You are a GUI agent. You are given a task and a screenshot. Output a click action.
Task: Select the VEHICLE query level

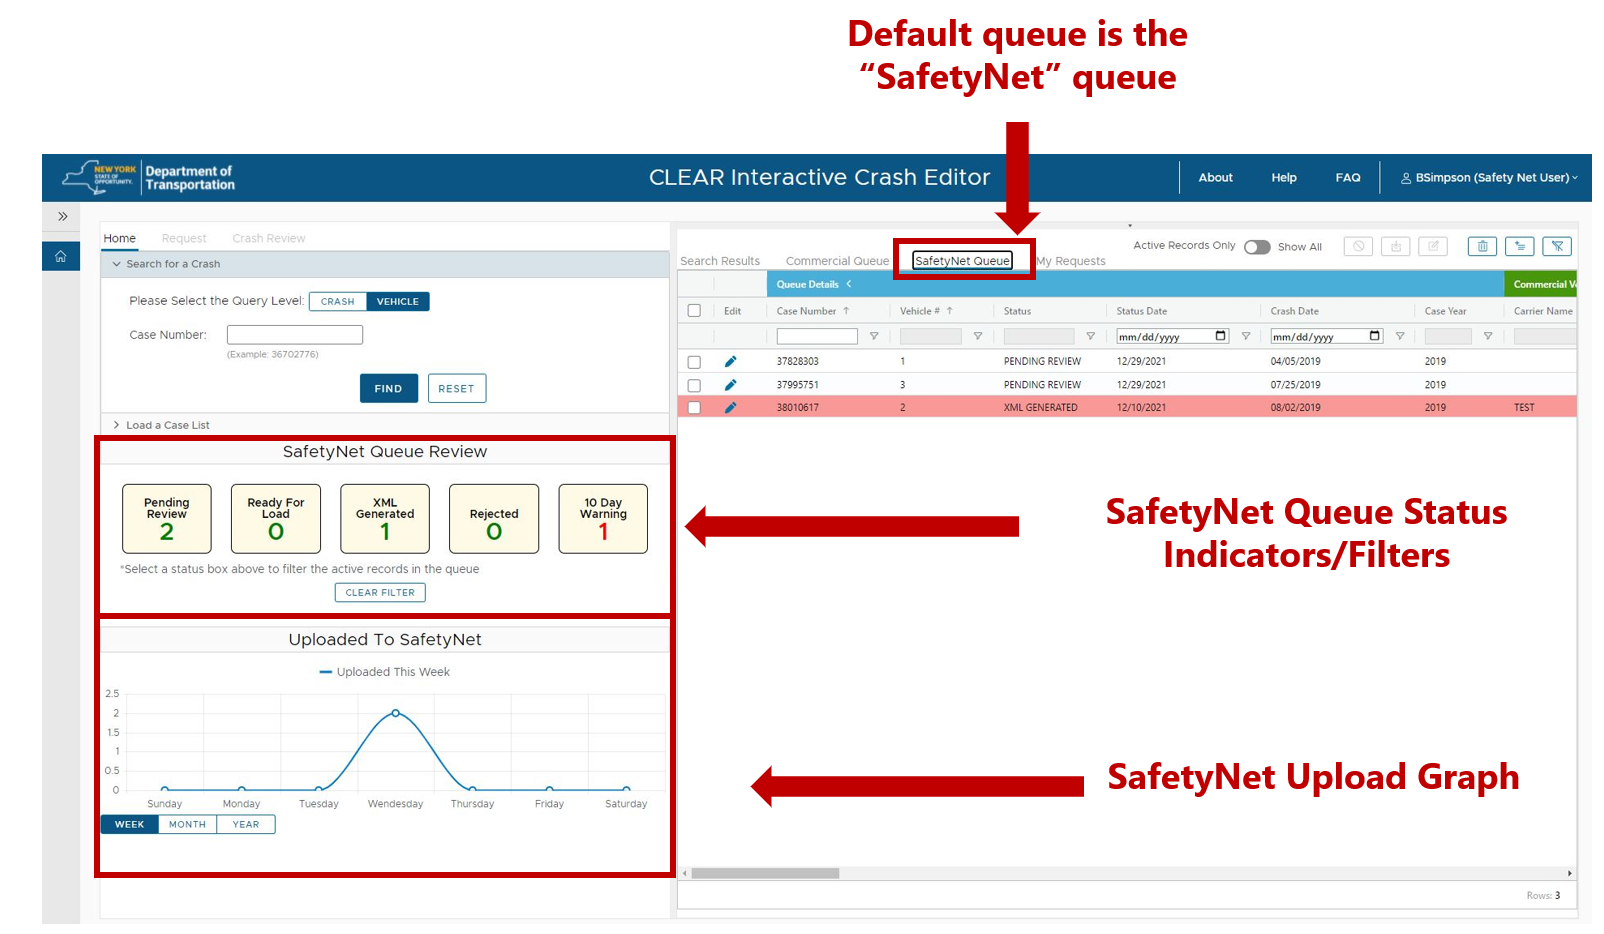point(398,301)
